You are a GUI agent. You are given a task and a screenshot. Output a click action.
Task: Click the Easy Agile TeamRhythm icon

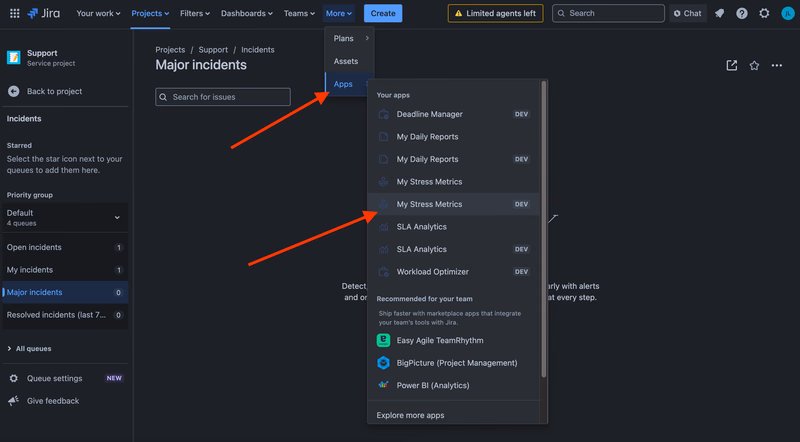coord(383,340)
